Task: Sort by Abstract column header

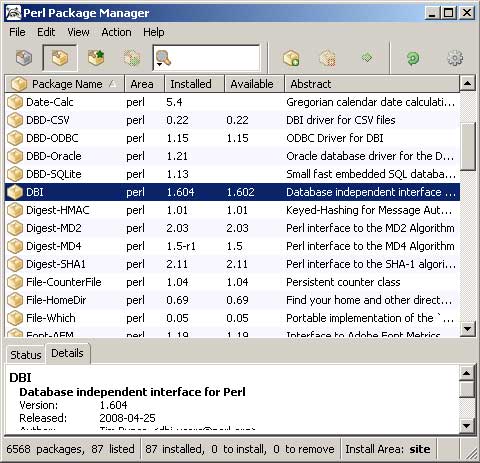Action: pos(372,84)
